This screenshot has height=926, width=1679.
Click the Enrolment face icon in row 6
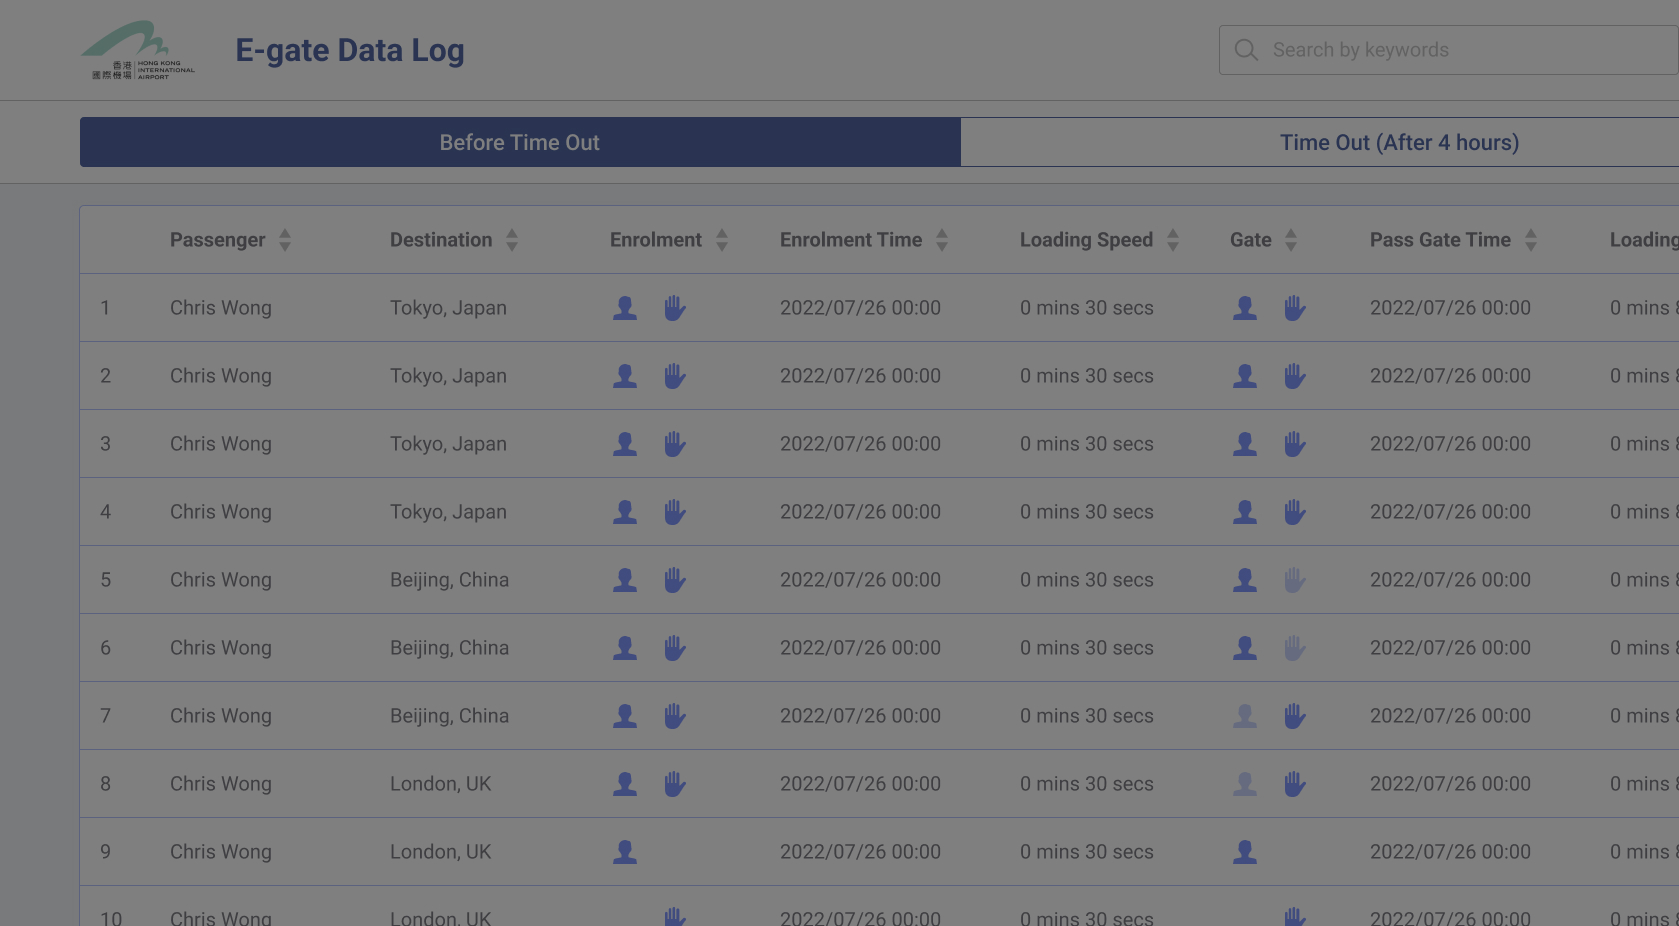pyautogui.click(x=625, y=648)
